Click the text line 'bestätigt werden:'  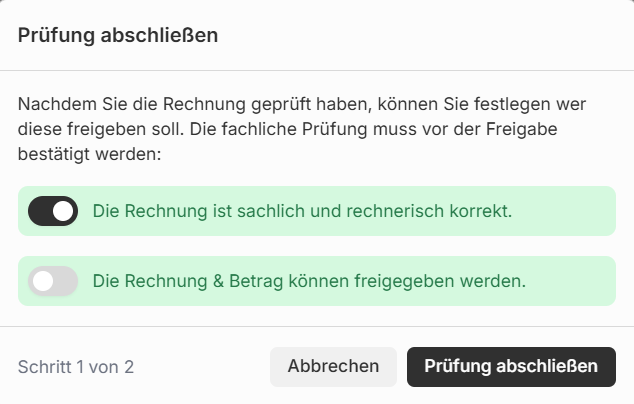click(x=89, y=156)
